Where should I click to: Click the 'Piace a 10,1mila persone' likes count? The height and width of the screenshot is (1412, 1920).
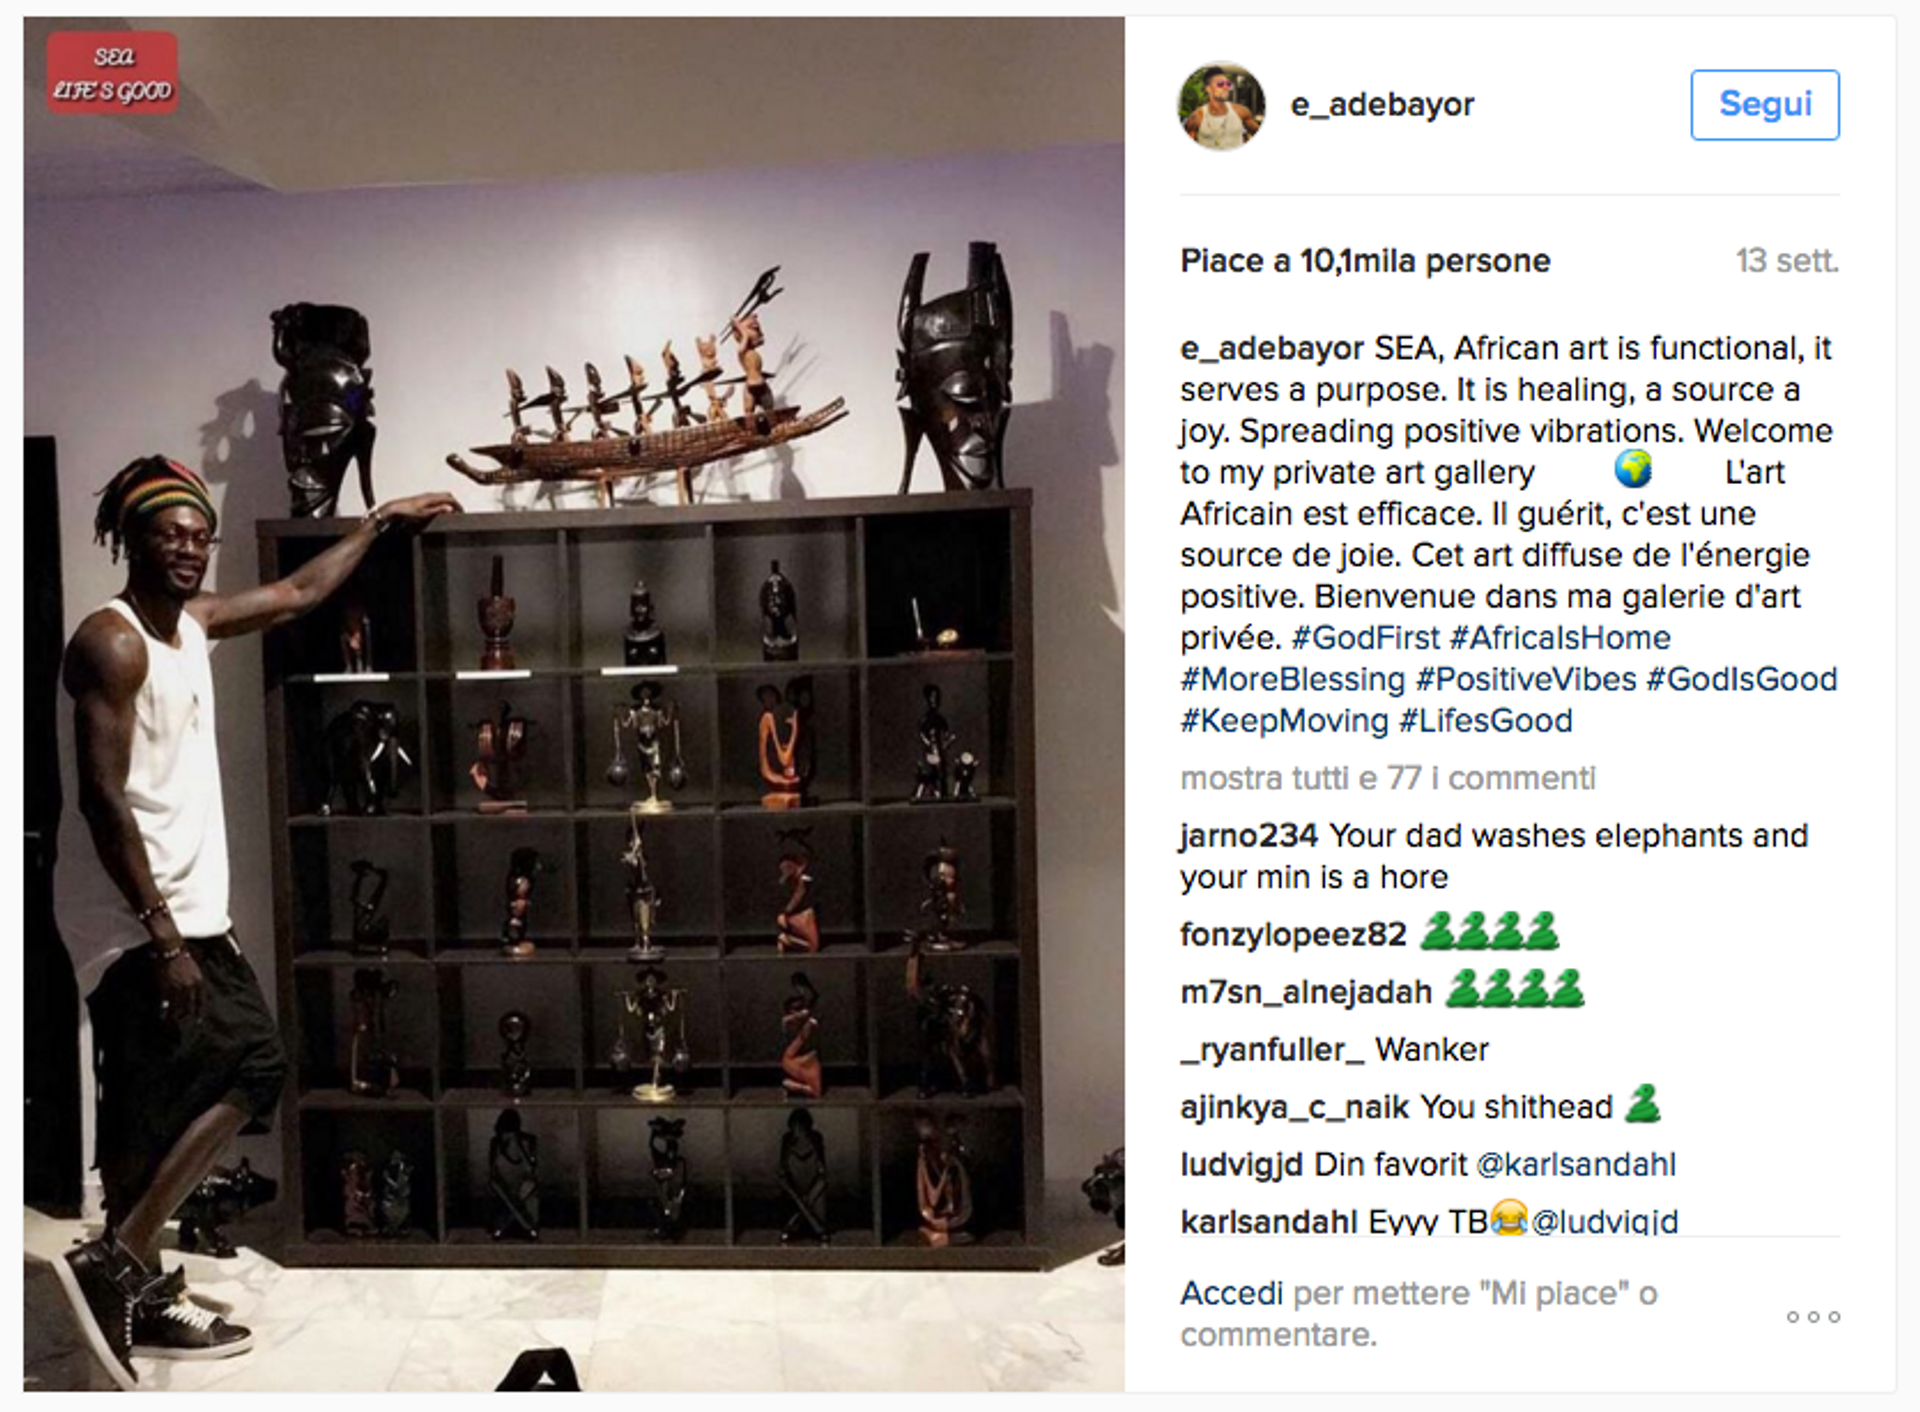[x=1365, y=261]
